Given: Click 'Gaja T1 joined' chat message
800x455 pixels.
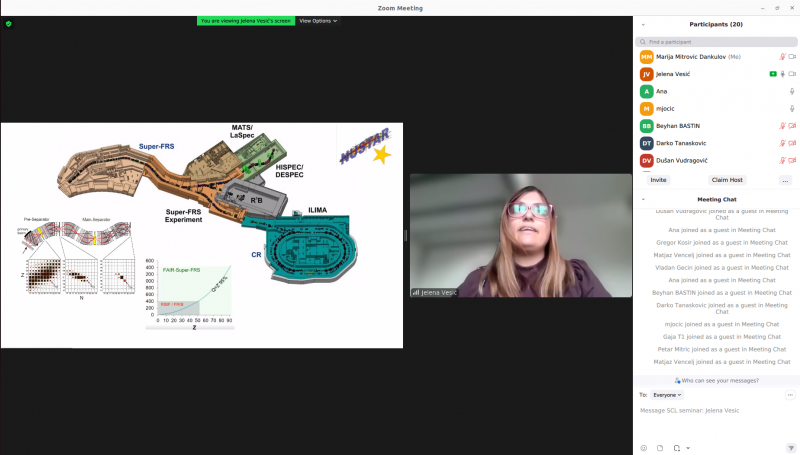Looking at the screenshot, I should (722, 337).
